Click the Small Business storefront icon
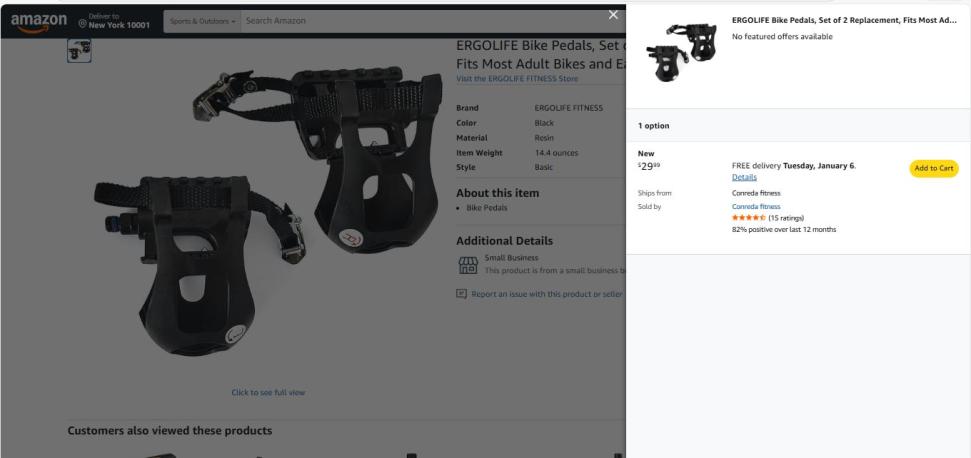This screenshot has width=971, height=458. pos(468,266)
